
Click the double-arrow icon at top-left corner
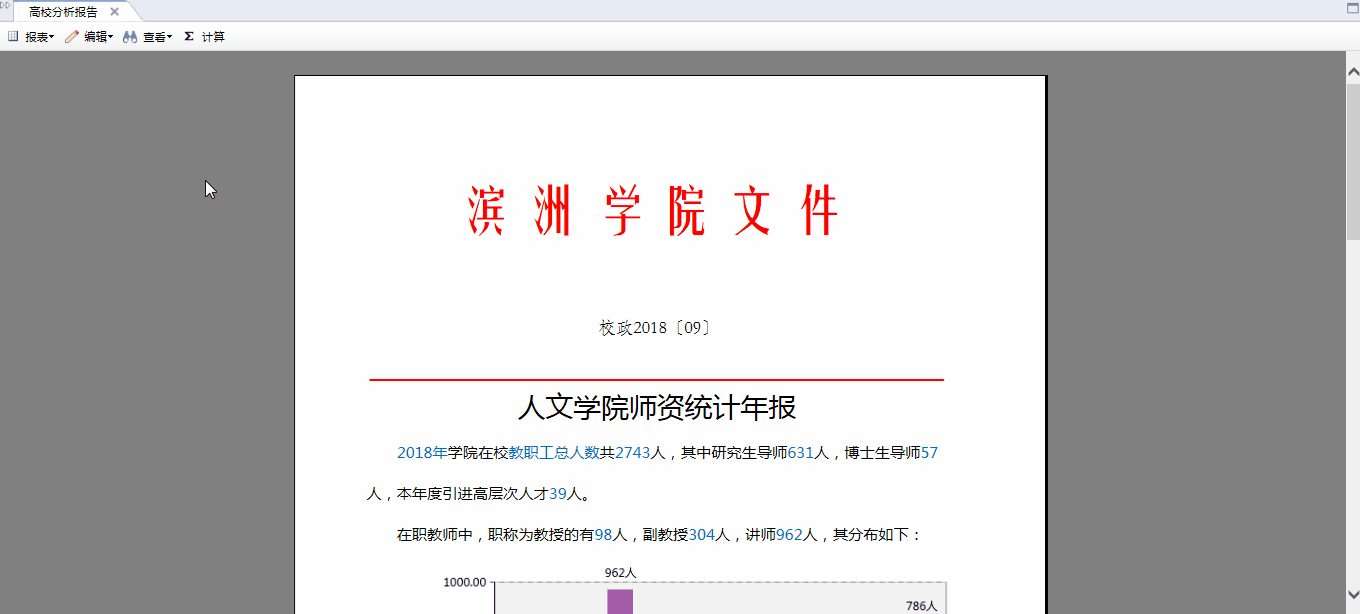click(6, 6)
